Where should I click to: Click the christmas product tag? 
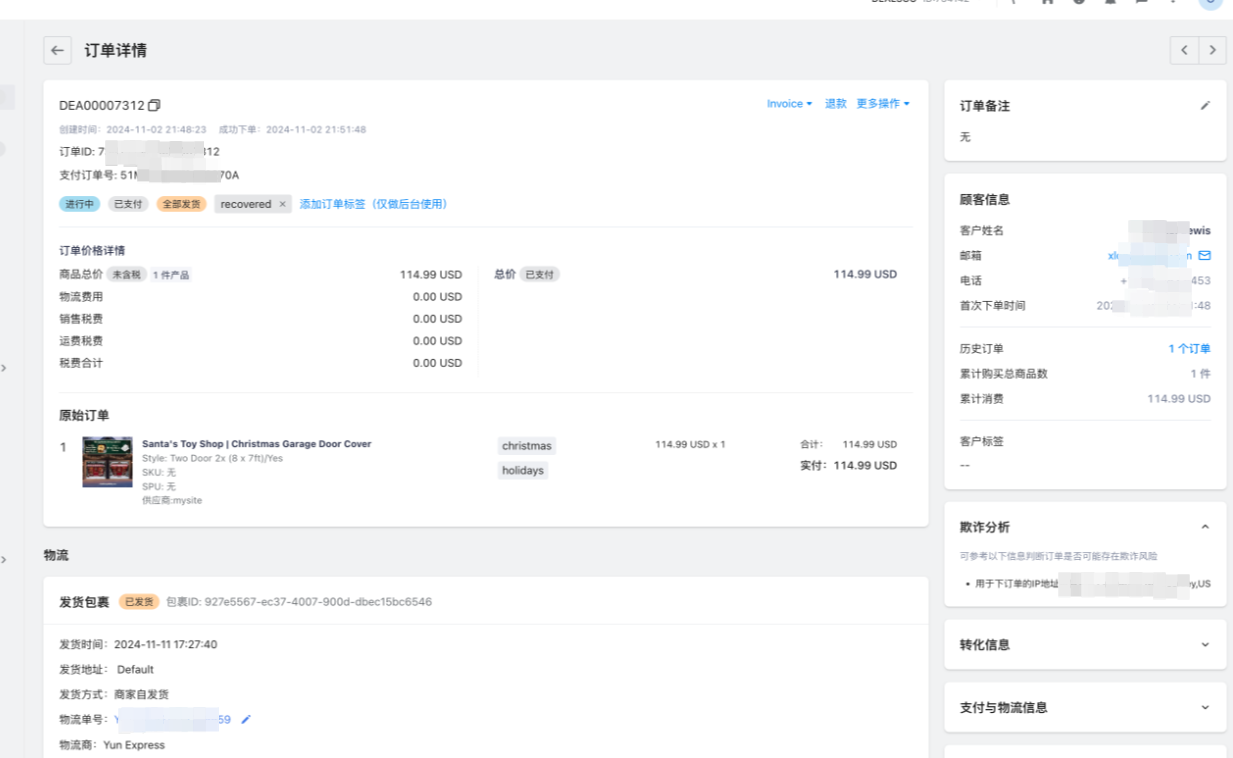point(526,446)
